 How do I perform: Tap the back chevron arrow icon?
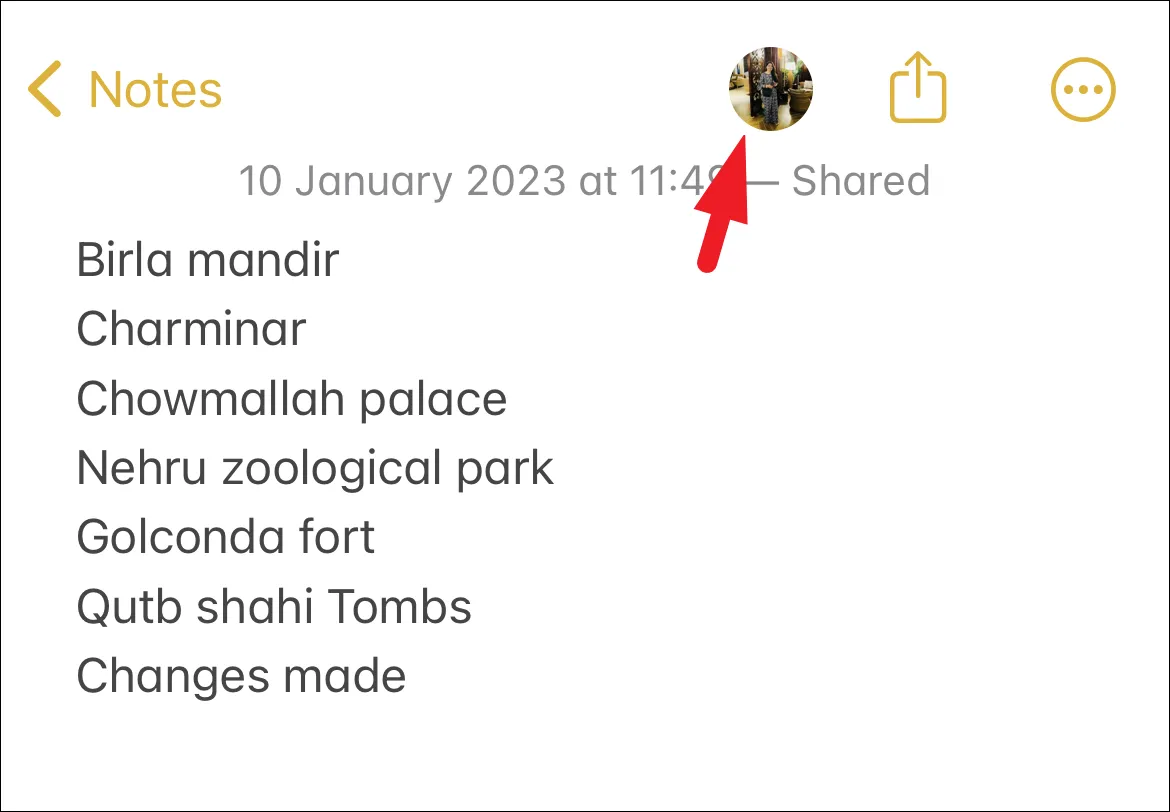(44, 89)
